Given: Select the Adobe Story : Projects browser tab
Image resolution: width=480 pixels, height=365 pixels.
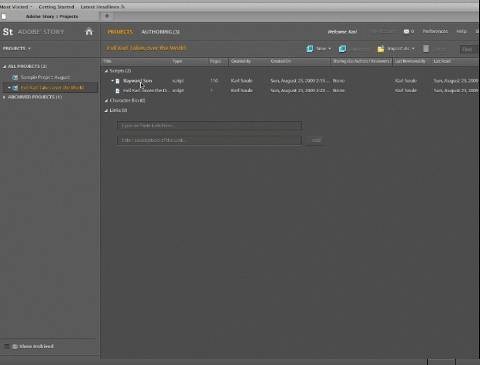Looking at the screenshot, I should [52, 16].
